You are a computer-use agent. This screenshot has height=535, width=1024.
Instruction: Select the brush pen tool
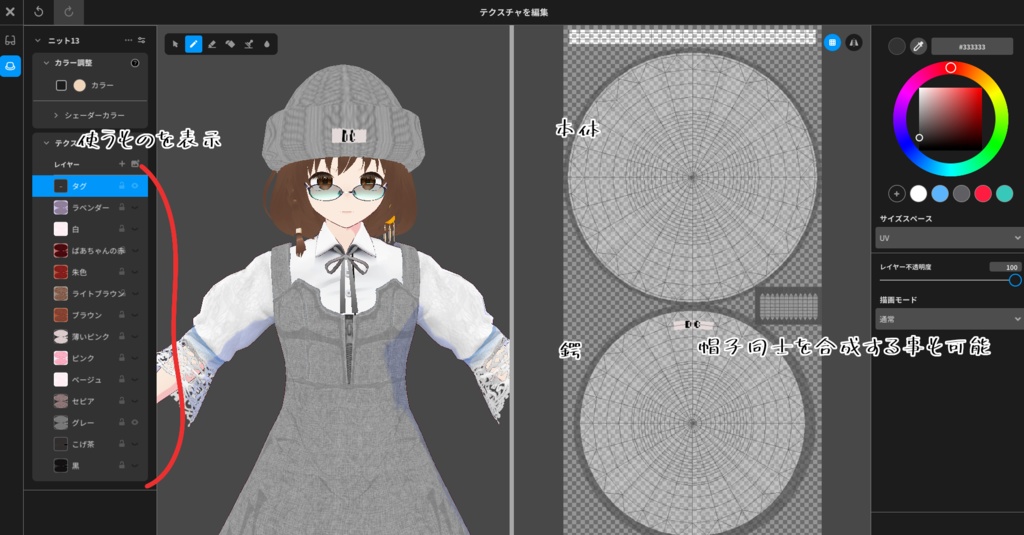click(x=193, y=44)
